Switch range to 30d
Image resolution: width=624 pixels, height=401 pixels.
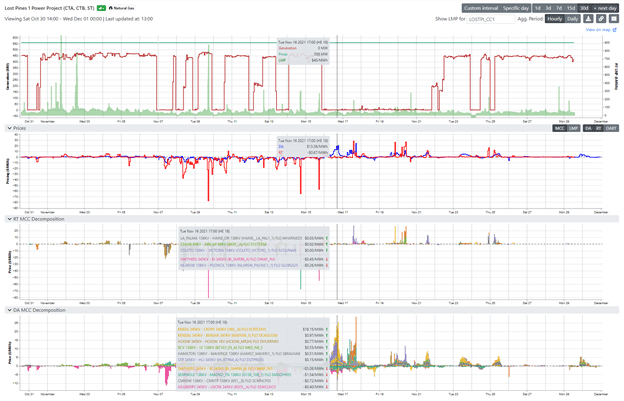click(x=584, y=8)
